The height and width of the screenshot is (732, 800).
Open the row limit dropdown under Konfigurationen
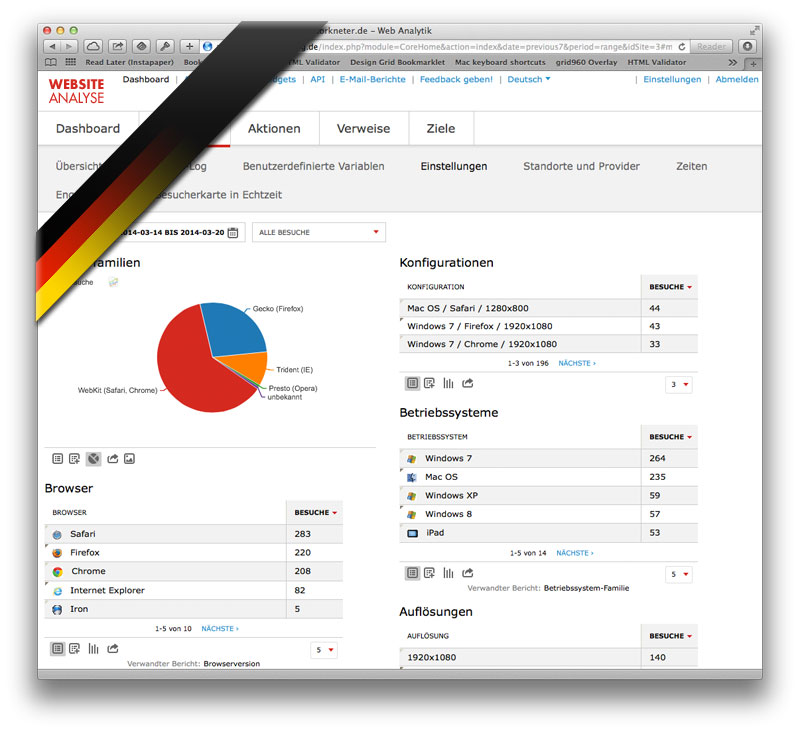pos(679,384)
